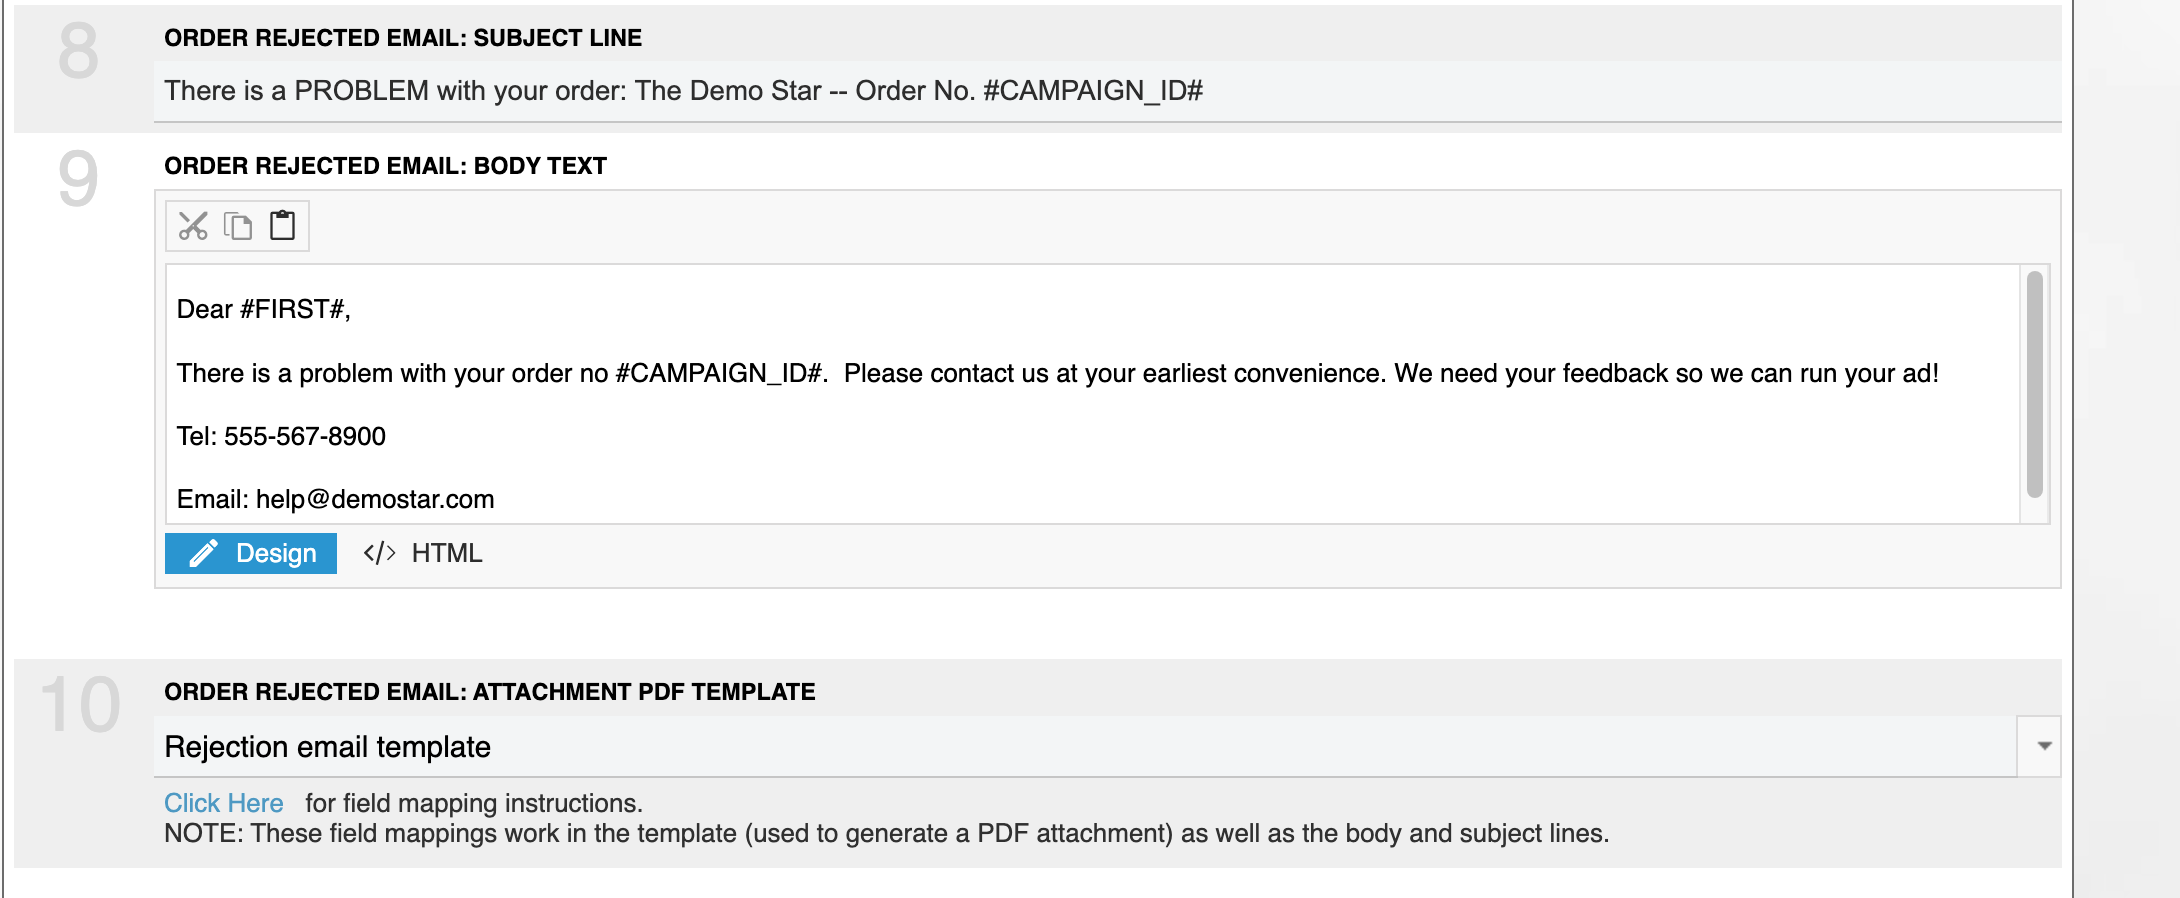Click the "ORDER REJECTED EMAIL: BODY TEXT" heading
The width and height of the screenshot is (2180, 898).
pos(385,166)
